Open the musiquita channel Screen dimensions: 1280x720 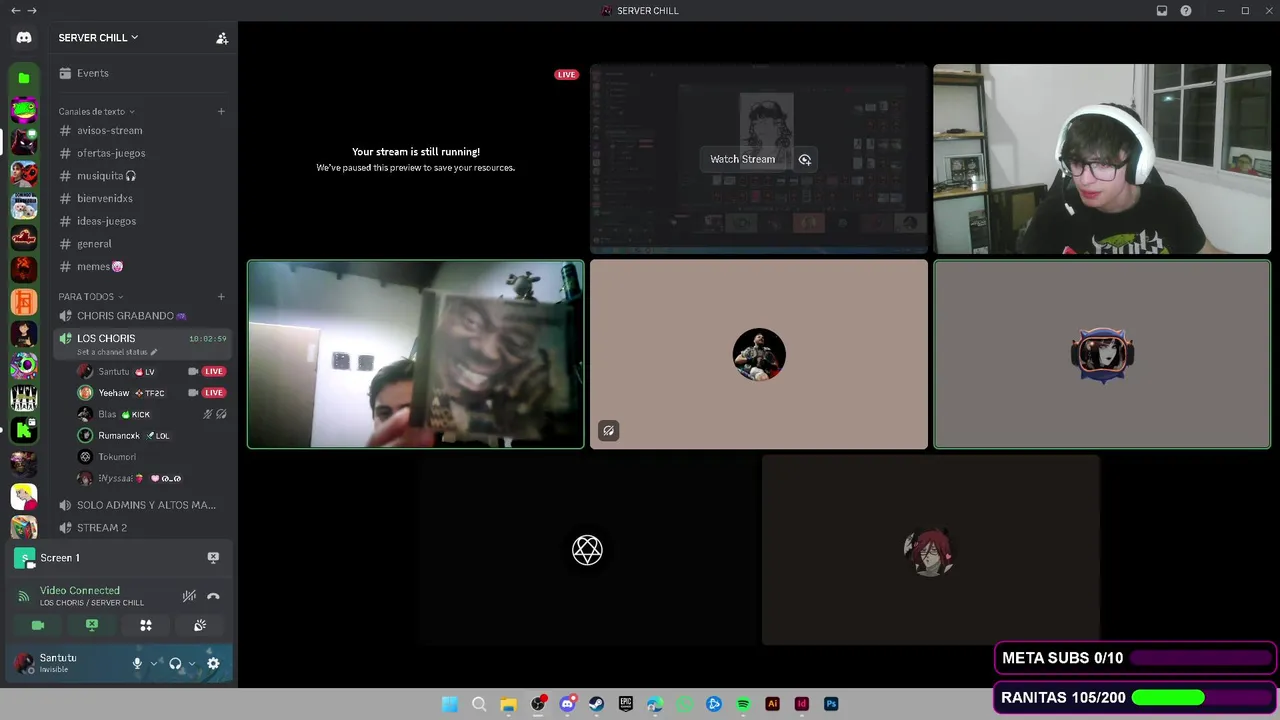point(143,176)
